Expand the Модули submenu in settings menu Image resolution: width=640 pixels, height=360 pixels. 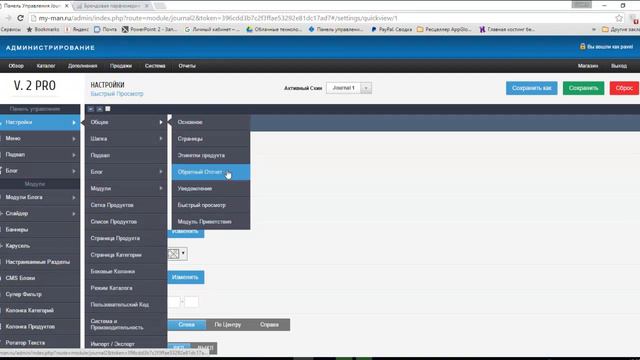(126, 189)
